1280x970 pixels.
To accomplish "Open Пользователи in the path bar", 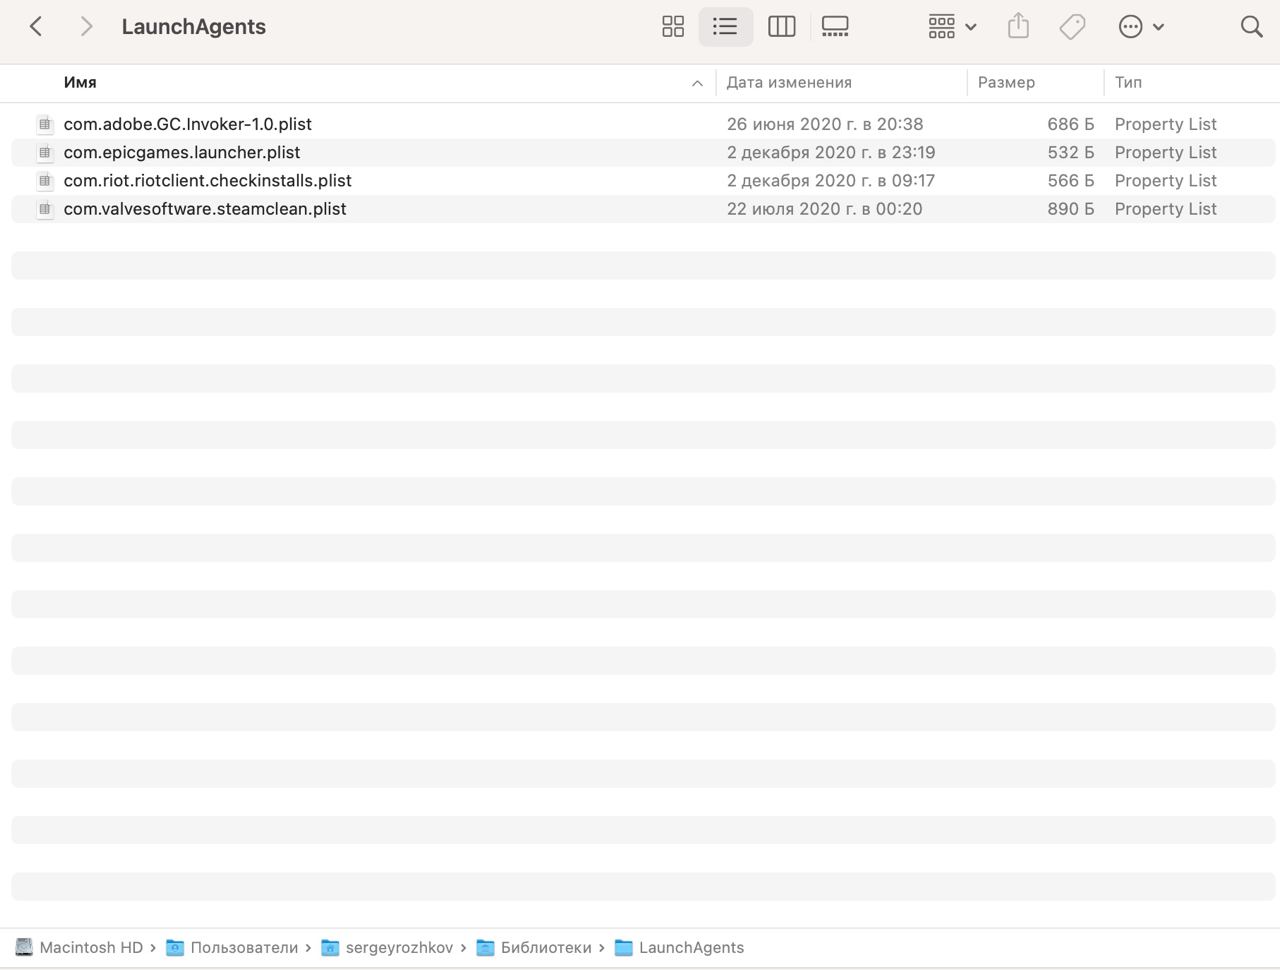I will (x=244, y=947).
